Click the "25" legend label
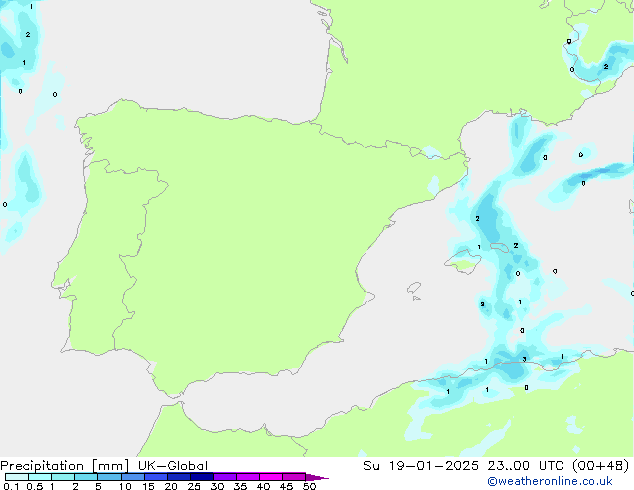 [194, 486]
